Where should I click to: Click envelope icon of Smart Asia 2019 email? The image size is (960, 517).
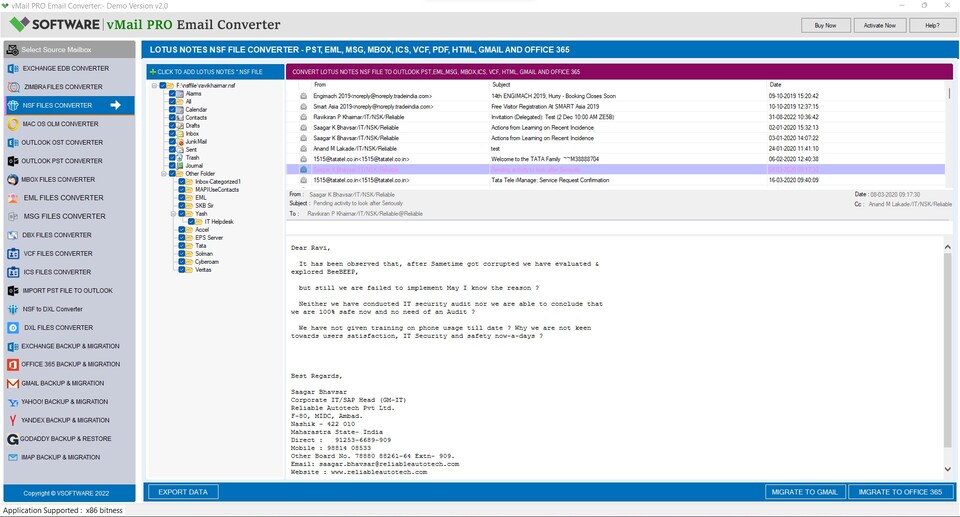coord(303,107)
